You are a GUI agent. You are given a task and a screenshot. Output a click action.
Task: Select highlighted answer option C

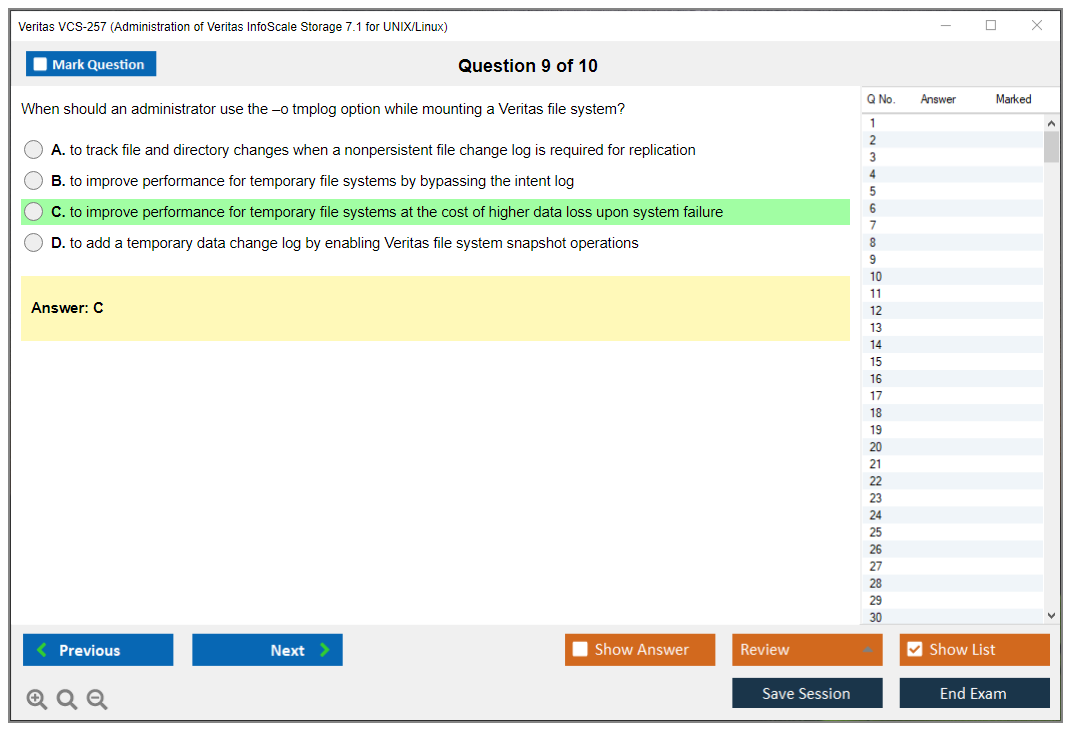point(34,212)
